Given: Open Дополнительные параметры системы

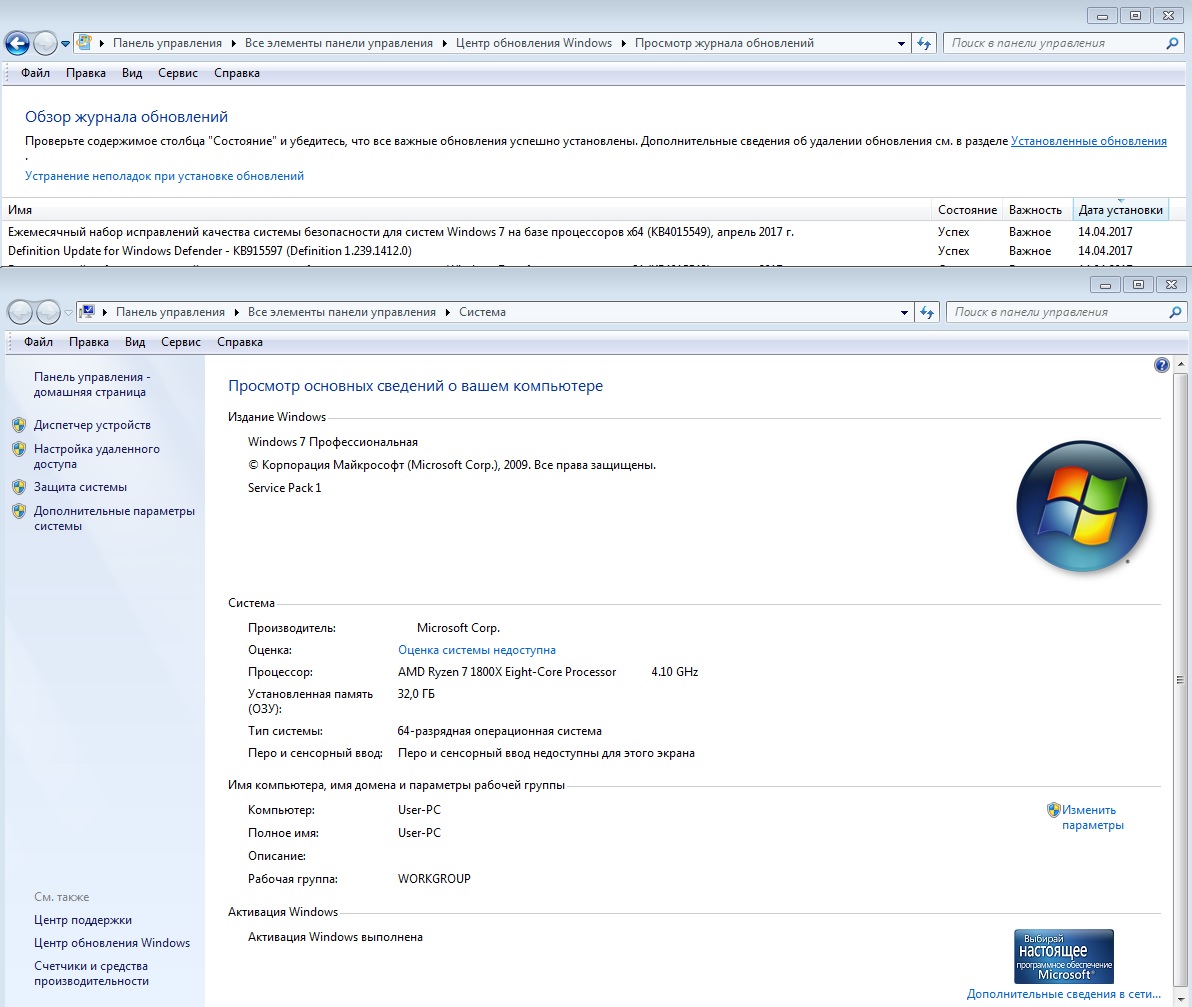Looking at the screenshot, I should pos(114,518).
